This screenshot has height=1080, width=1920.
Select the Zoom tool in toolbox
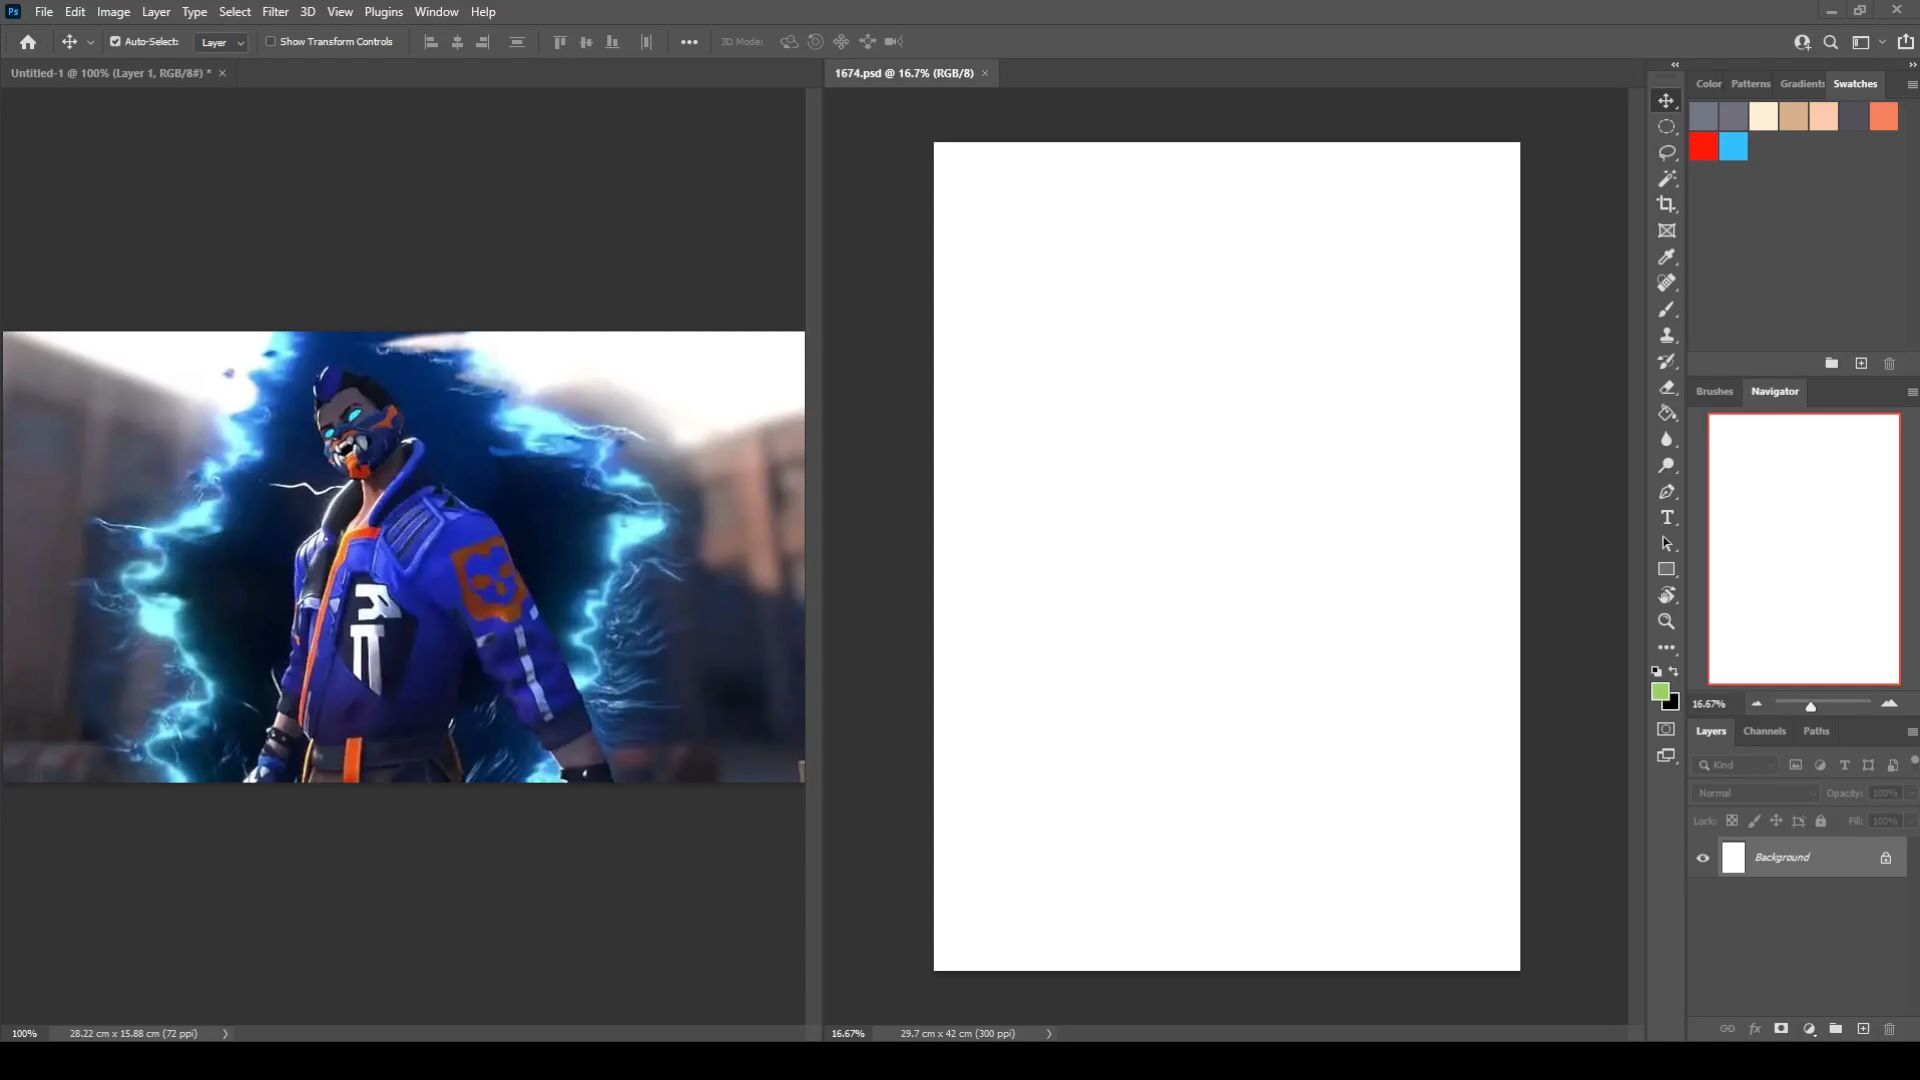[1666, 621]
